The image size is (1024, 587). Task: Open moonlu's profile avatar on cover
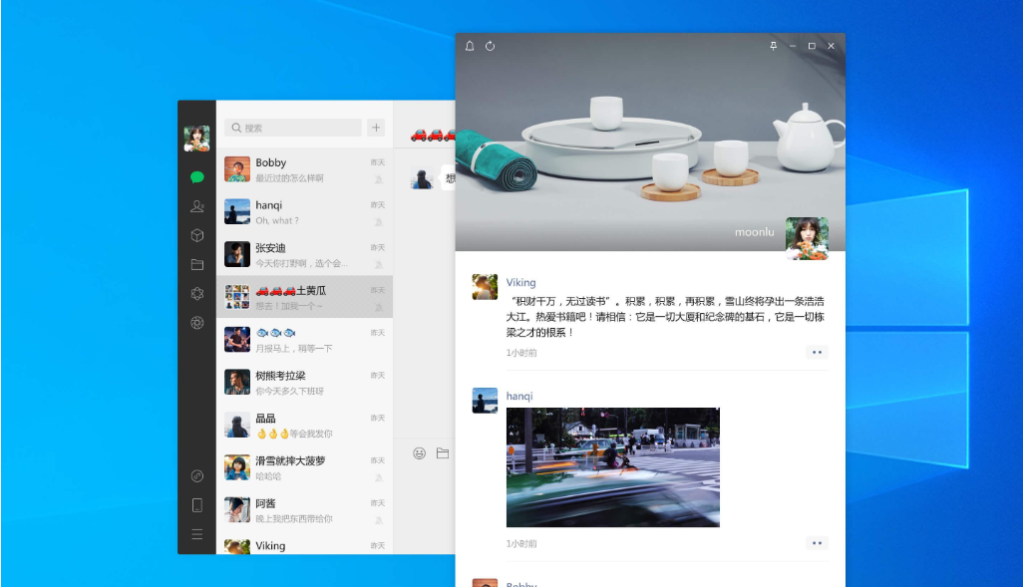click(807, 238)
